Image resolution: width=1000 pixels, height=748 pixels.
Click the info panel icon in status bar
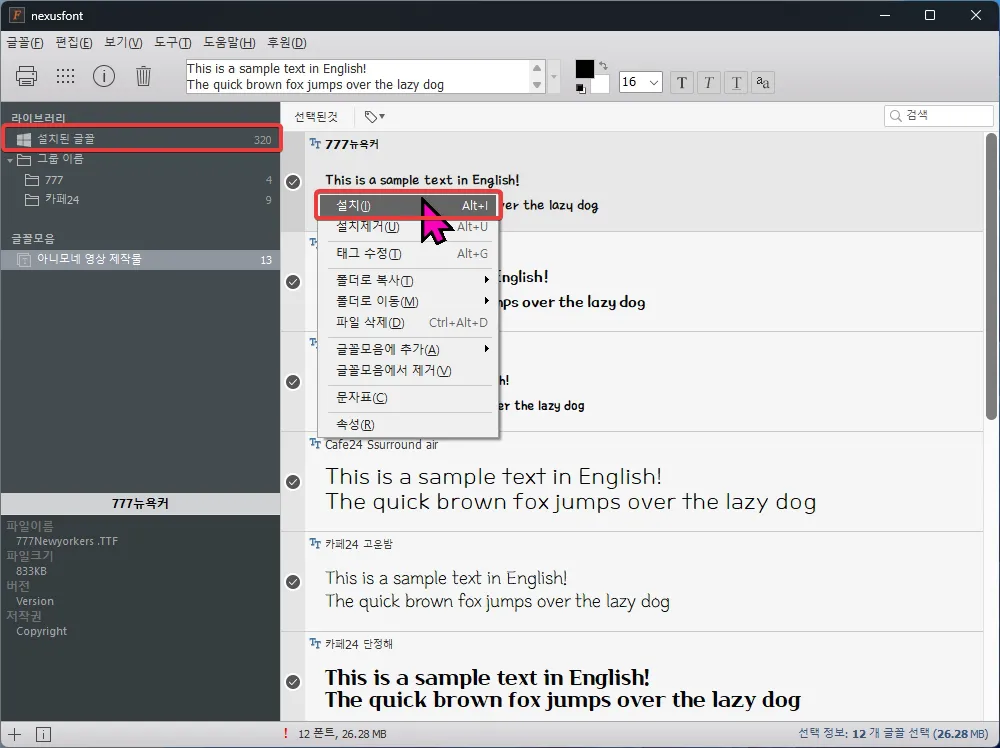point(43,734)
